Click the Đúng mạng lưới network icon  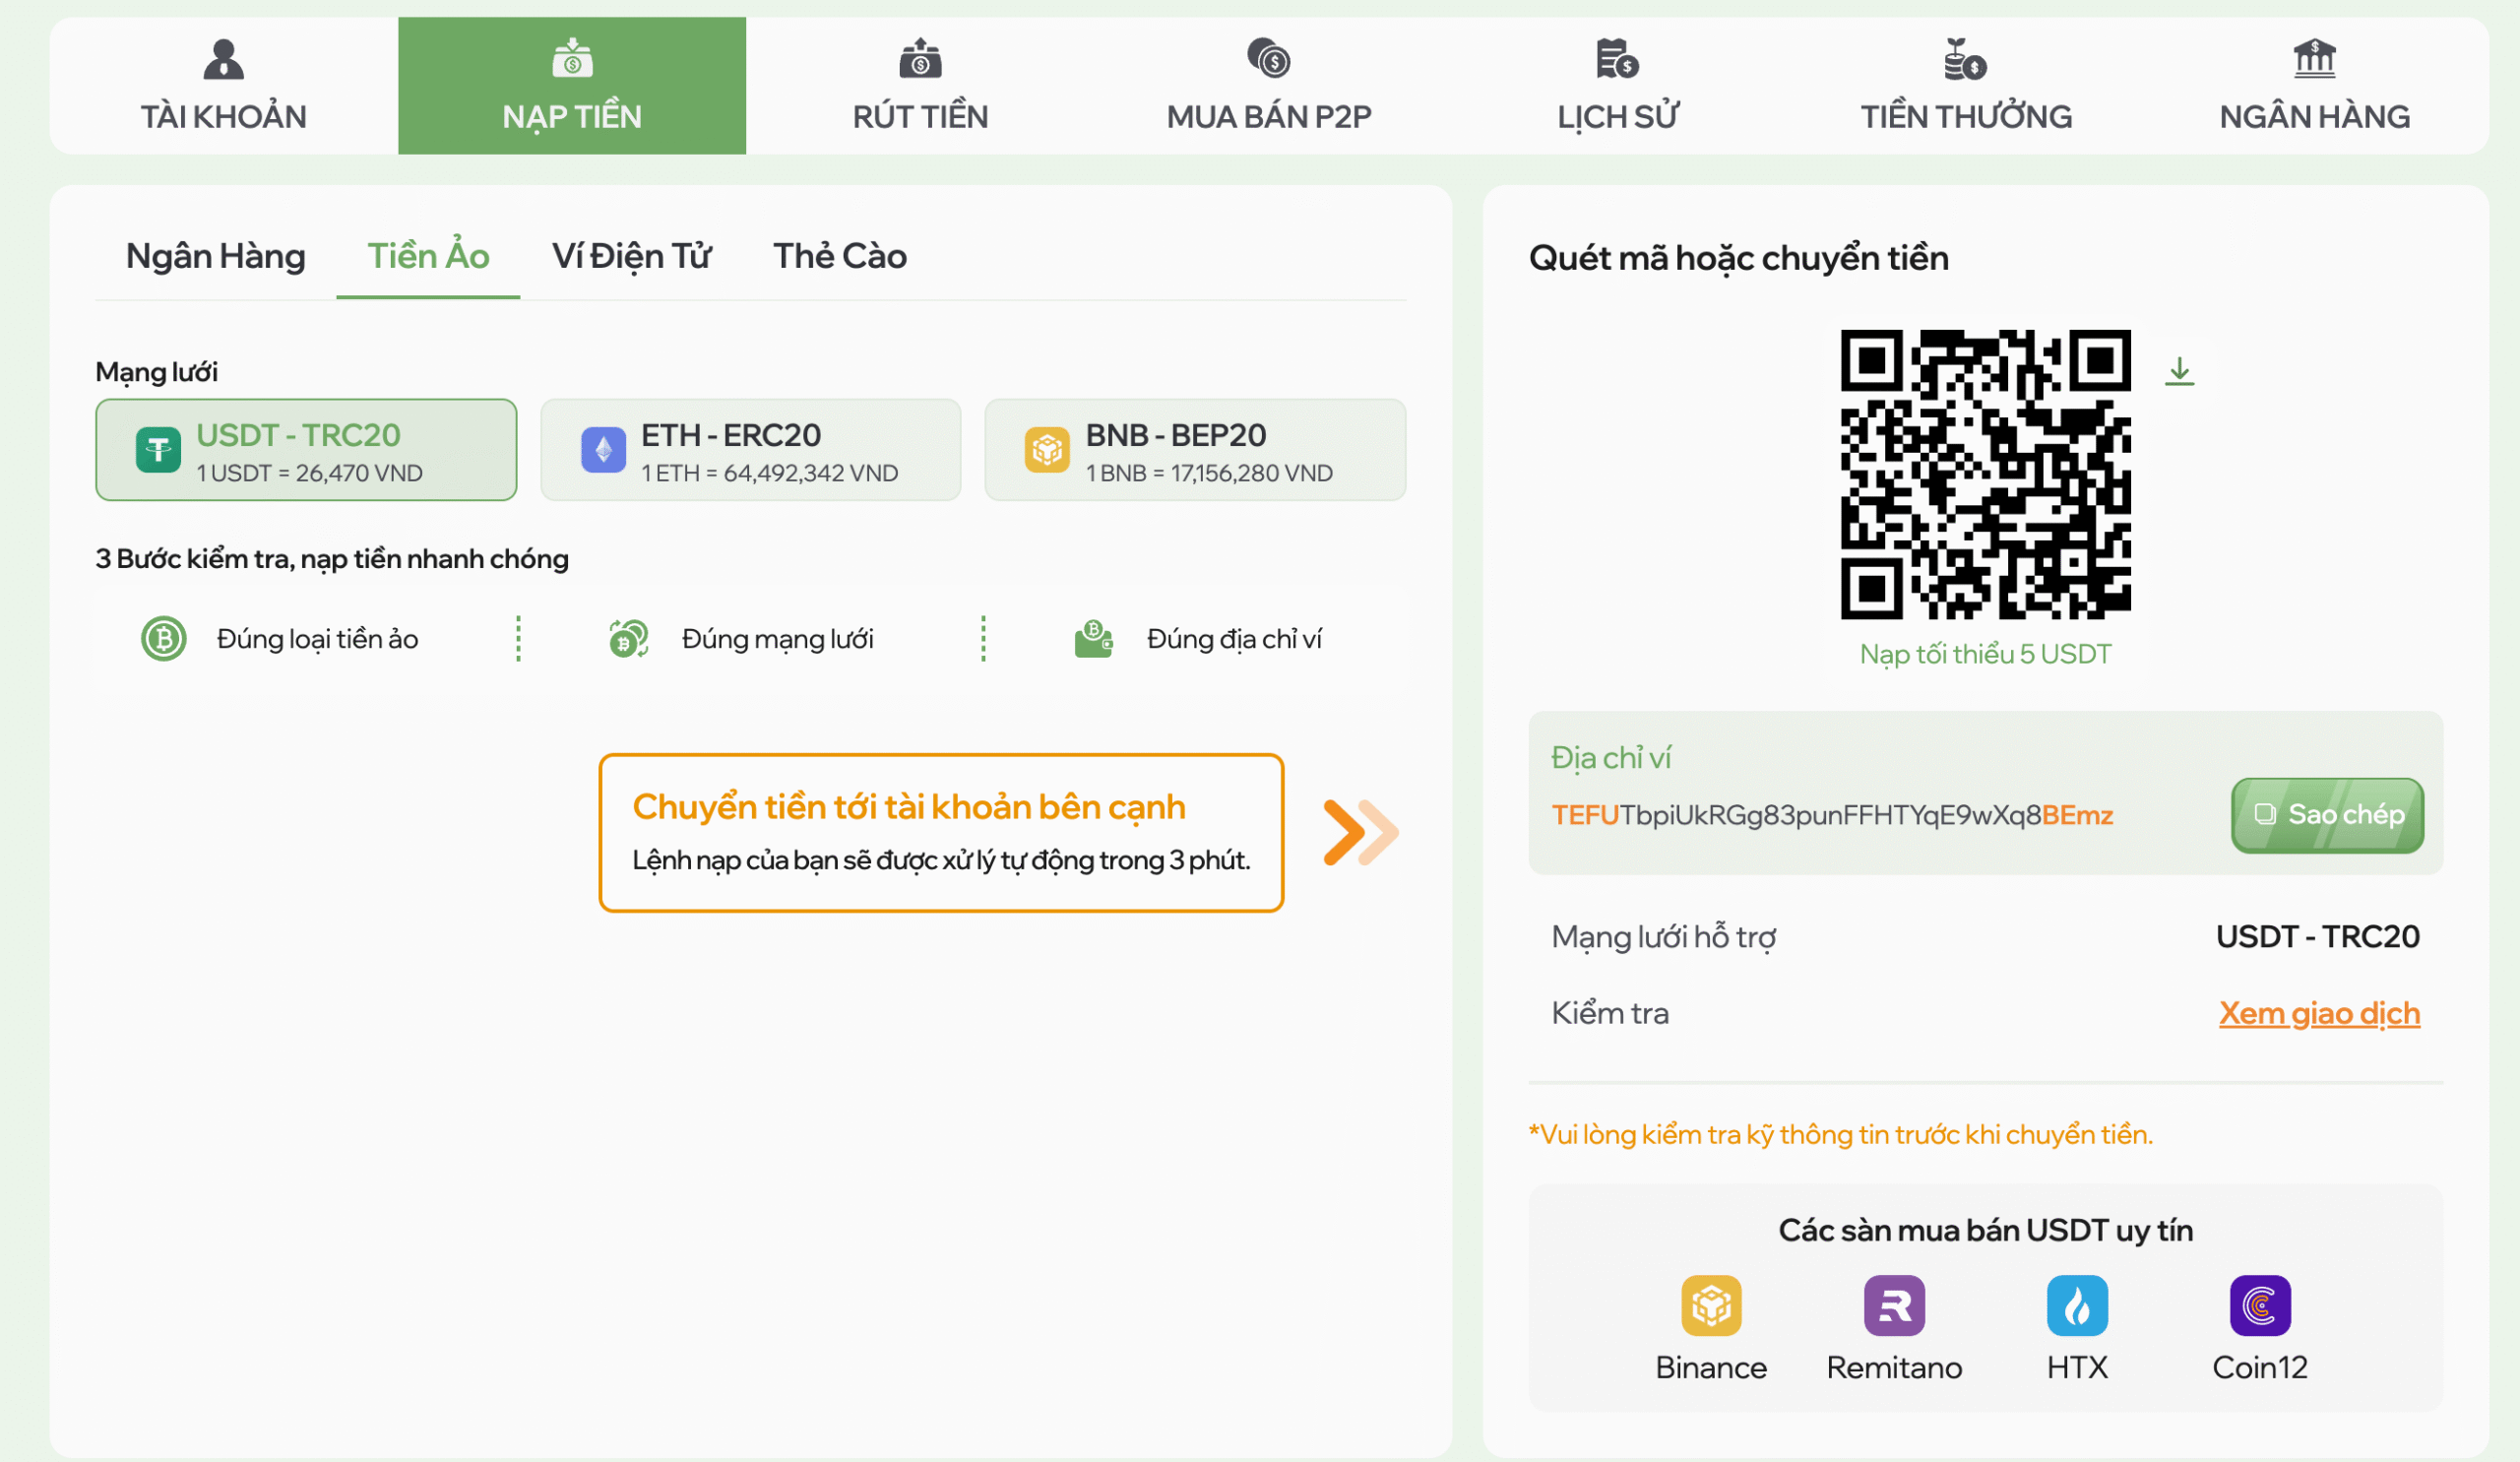pyautogui.click(x=629, y=639)
